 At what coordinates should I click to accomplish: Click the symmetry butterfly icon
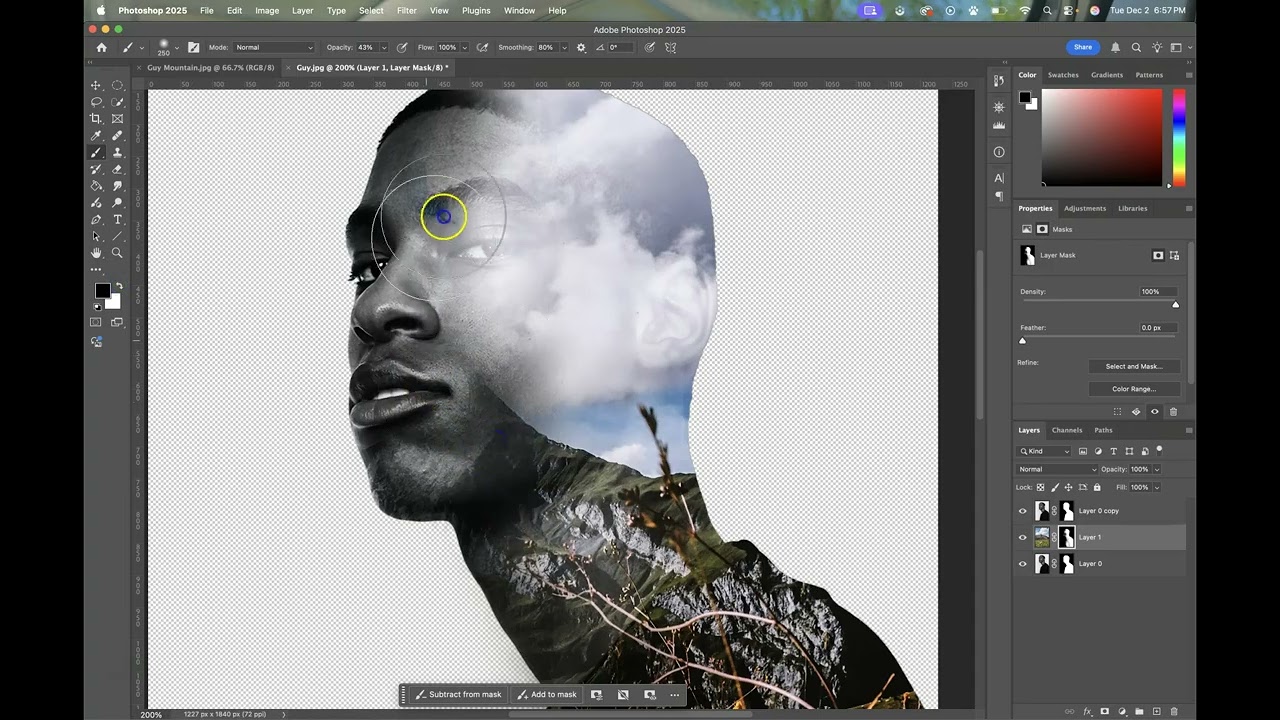pyautogui.click(x=671, y=47)
